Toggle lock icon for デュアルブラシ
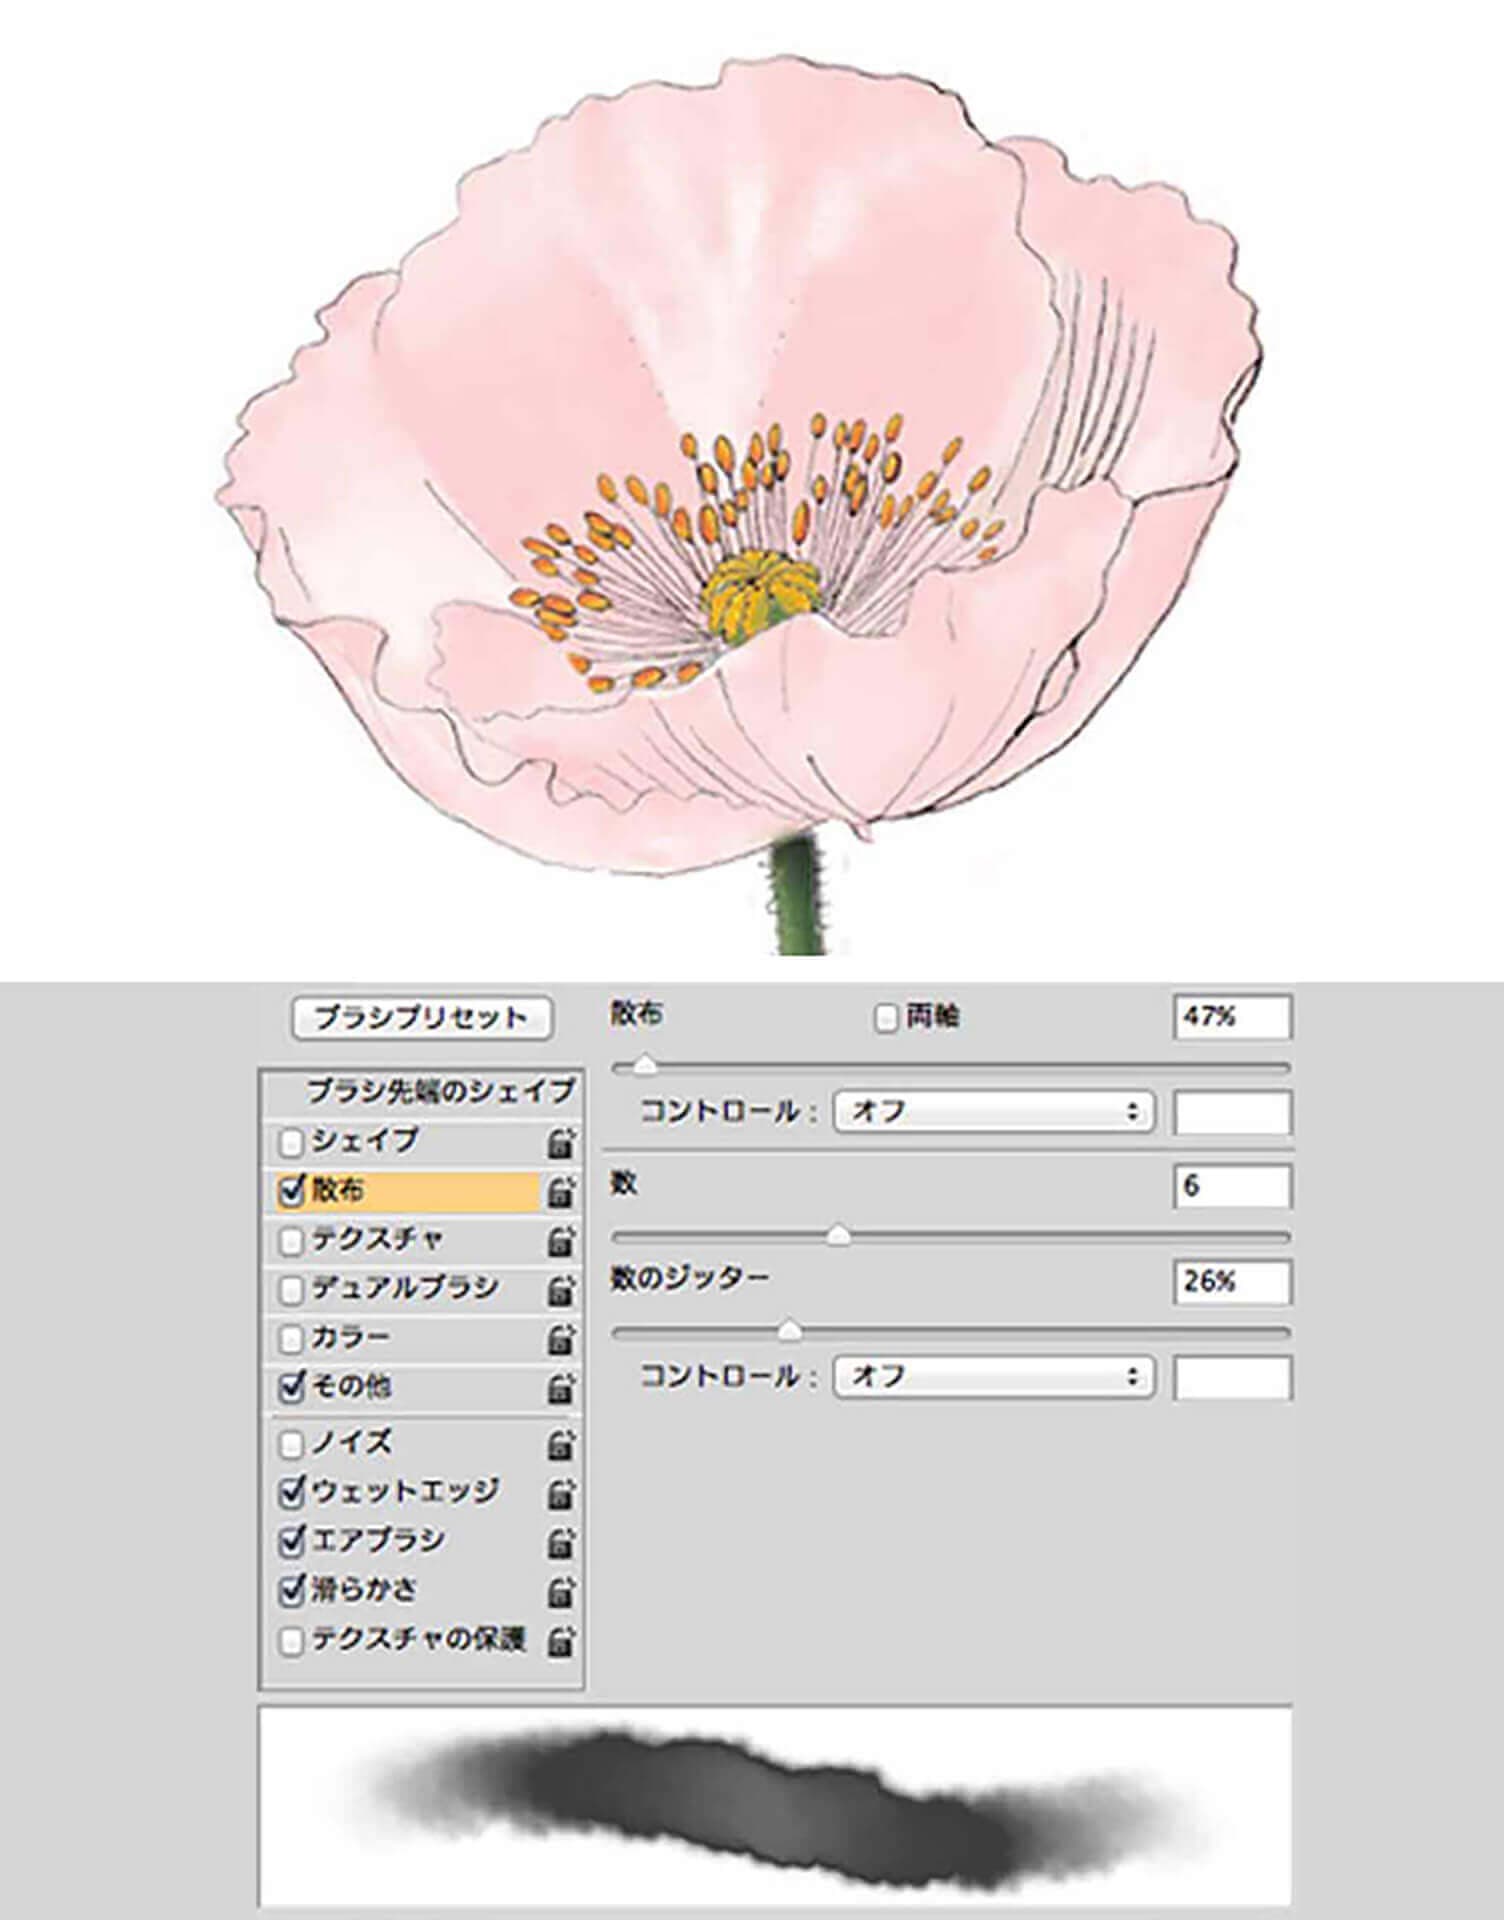Viewport: 1504px width, 1920px height. pos(561,1291)
